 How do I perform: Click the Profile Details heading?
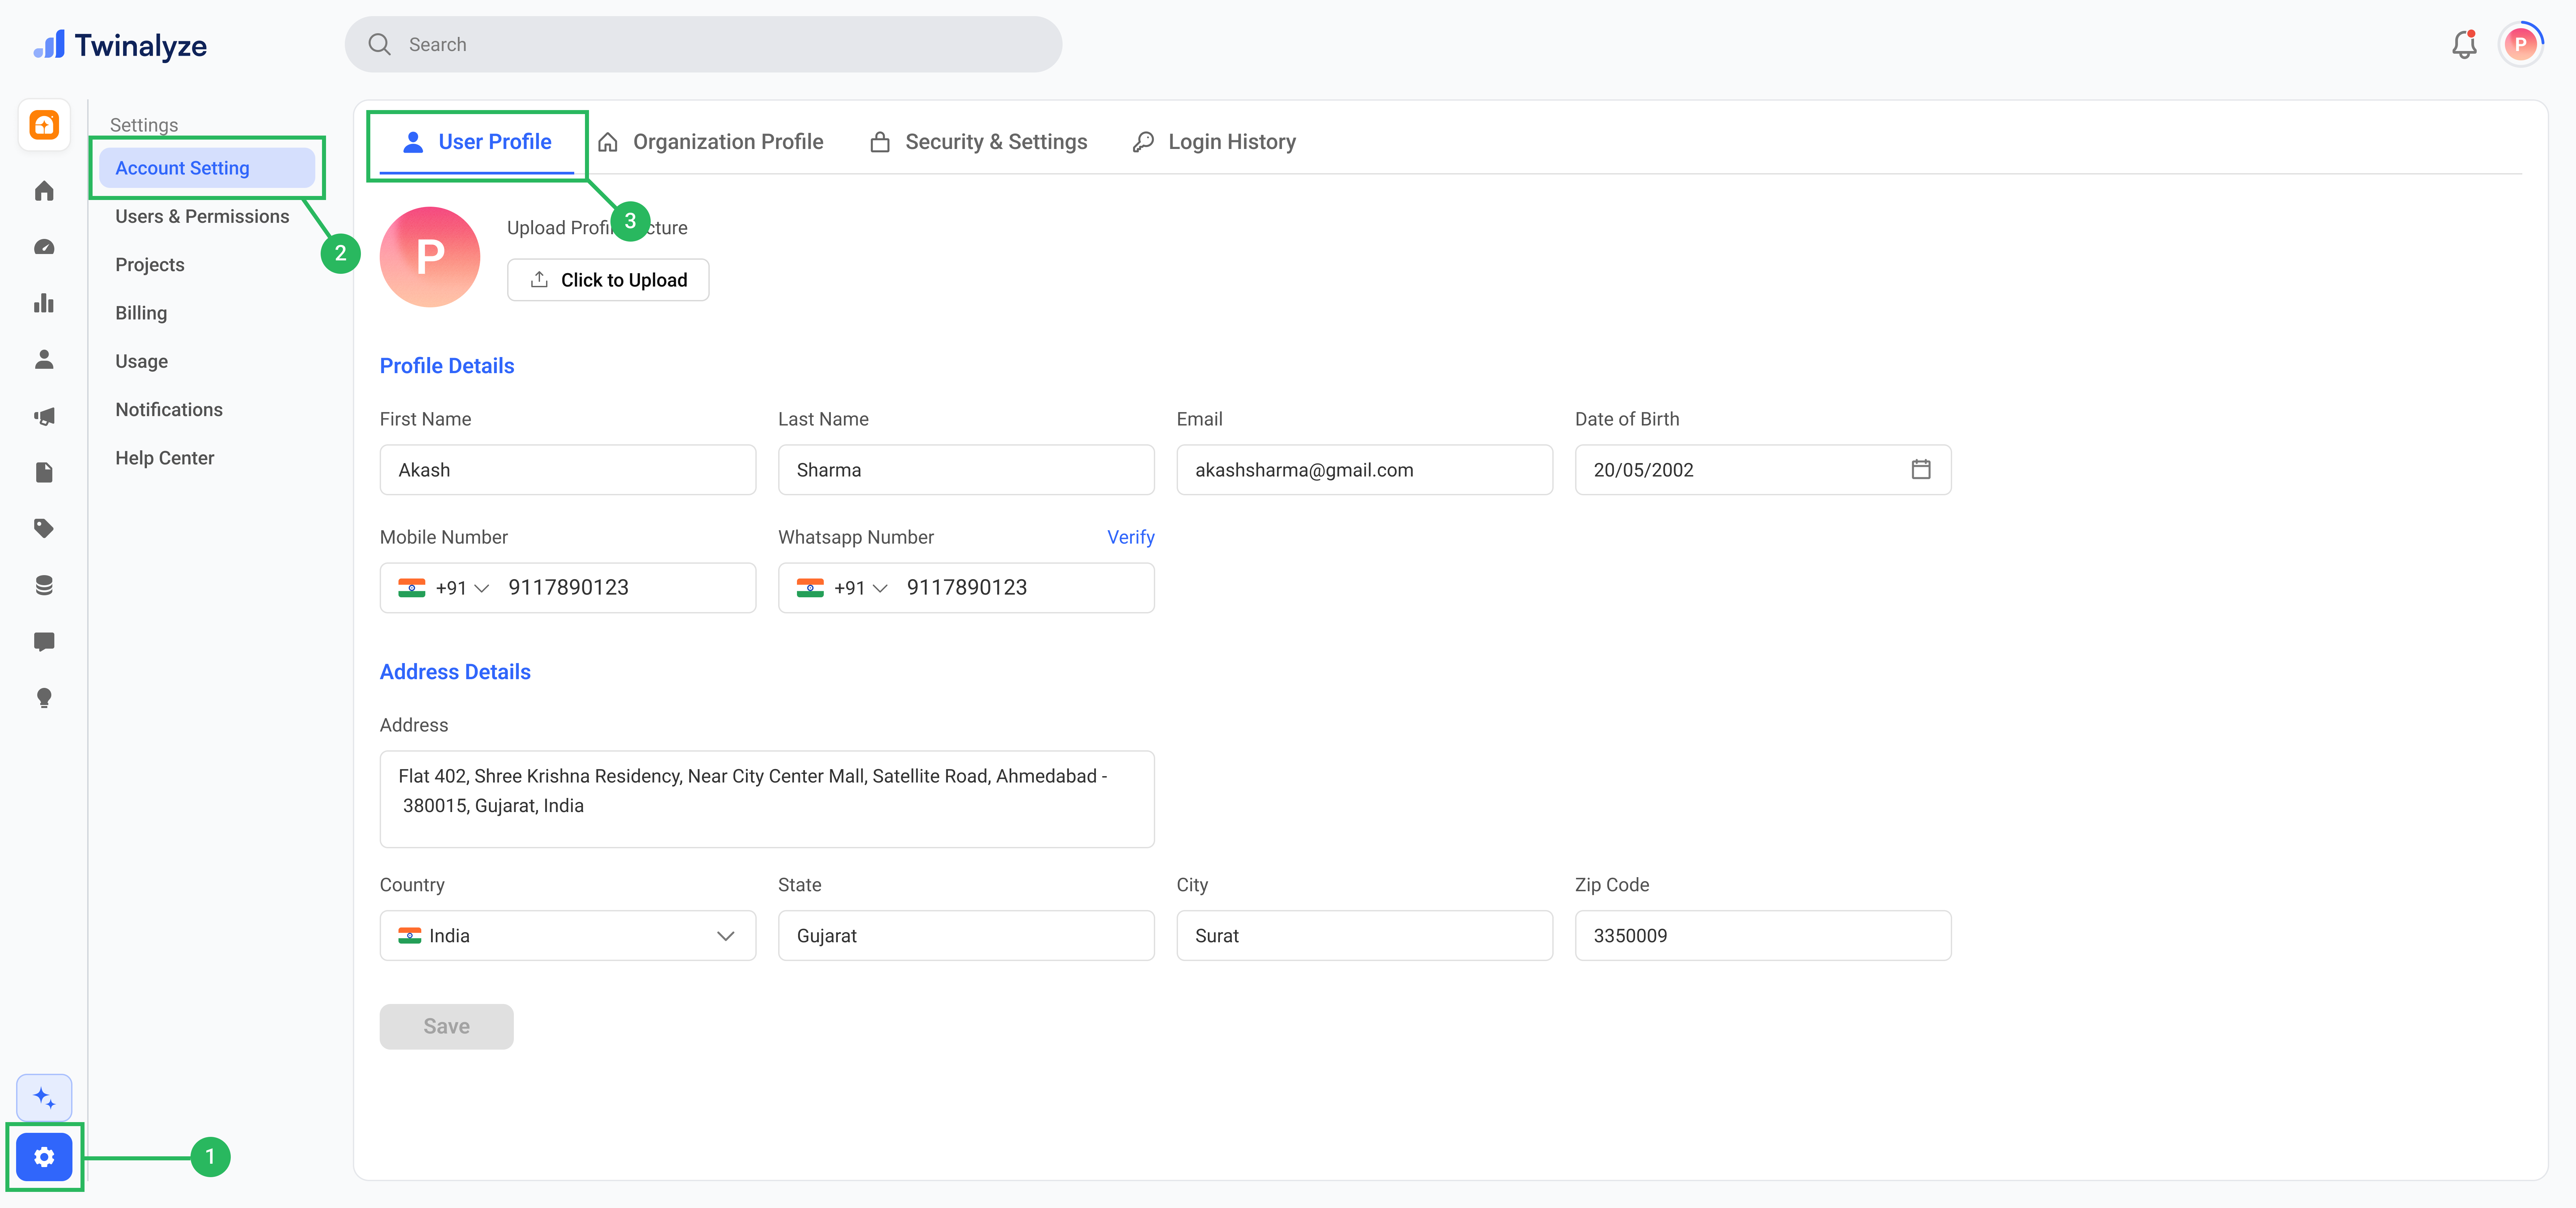coord(447,366)
